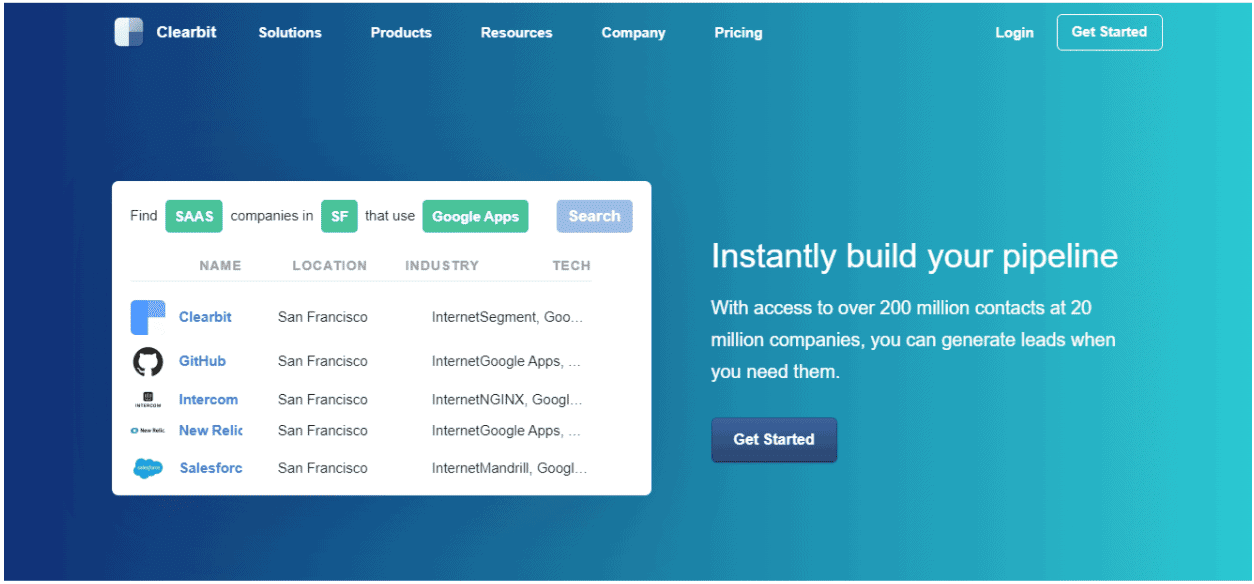
Task: Open the GitHub company link
Action: click(202, 361)
